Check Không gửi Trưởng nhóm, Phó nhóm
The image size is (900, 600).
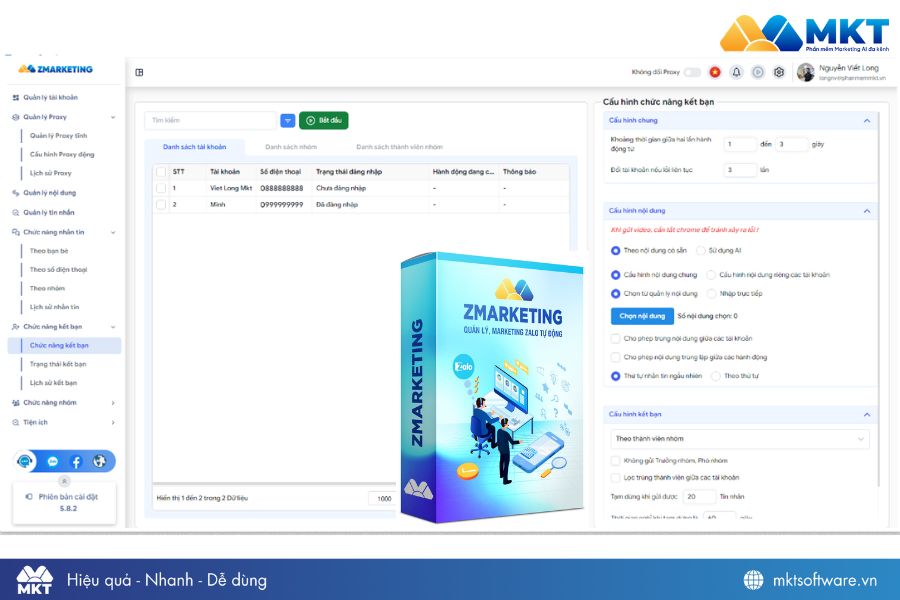(615, 460)
